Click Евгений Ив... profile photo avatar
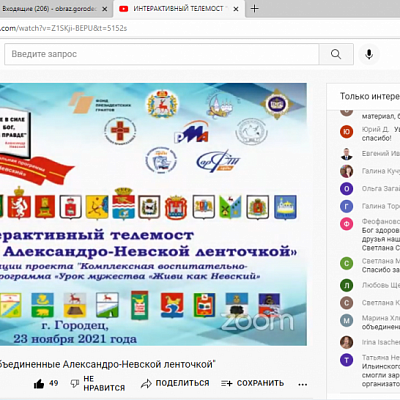The width and height of the screenshot is (400, 400). pos(346,154)
